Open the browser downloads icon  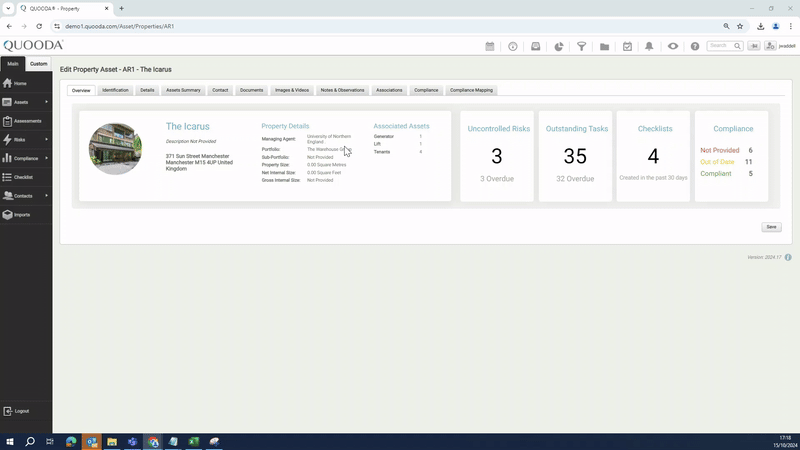pos(760,26)
